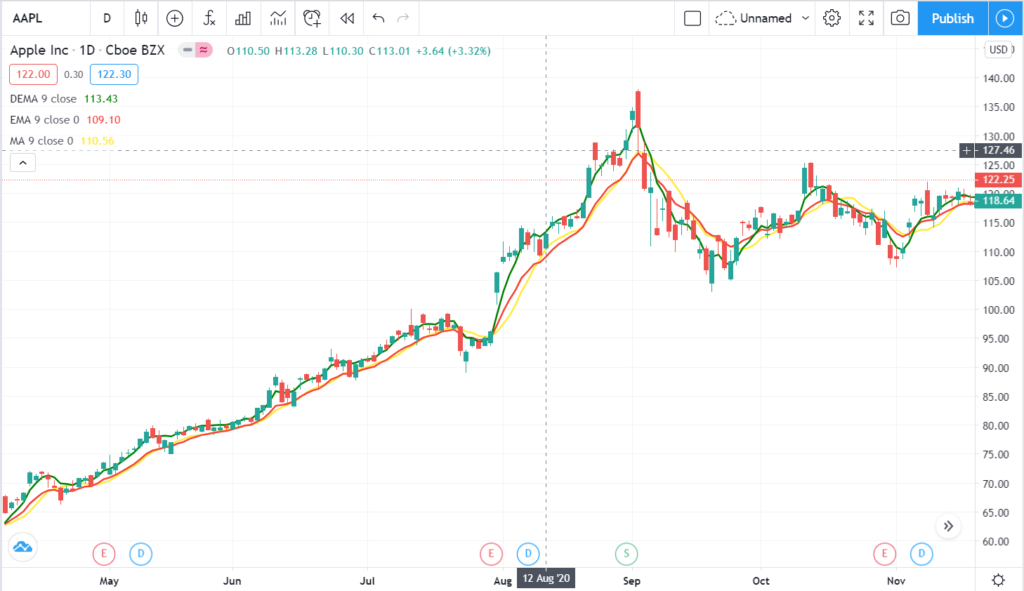Open the chart style menu via the candlestick icon
The width and height of the screenshot is (1024, 591).
tap(140, 18)
